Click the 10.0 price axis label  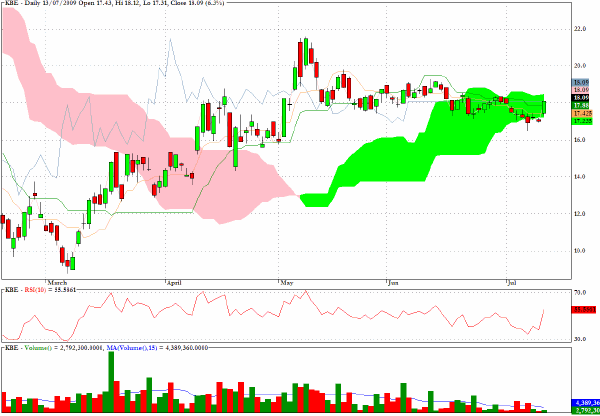(579, 251)
